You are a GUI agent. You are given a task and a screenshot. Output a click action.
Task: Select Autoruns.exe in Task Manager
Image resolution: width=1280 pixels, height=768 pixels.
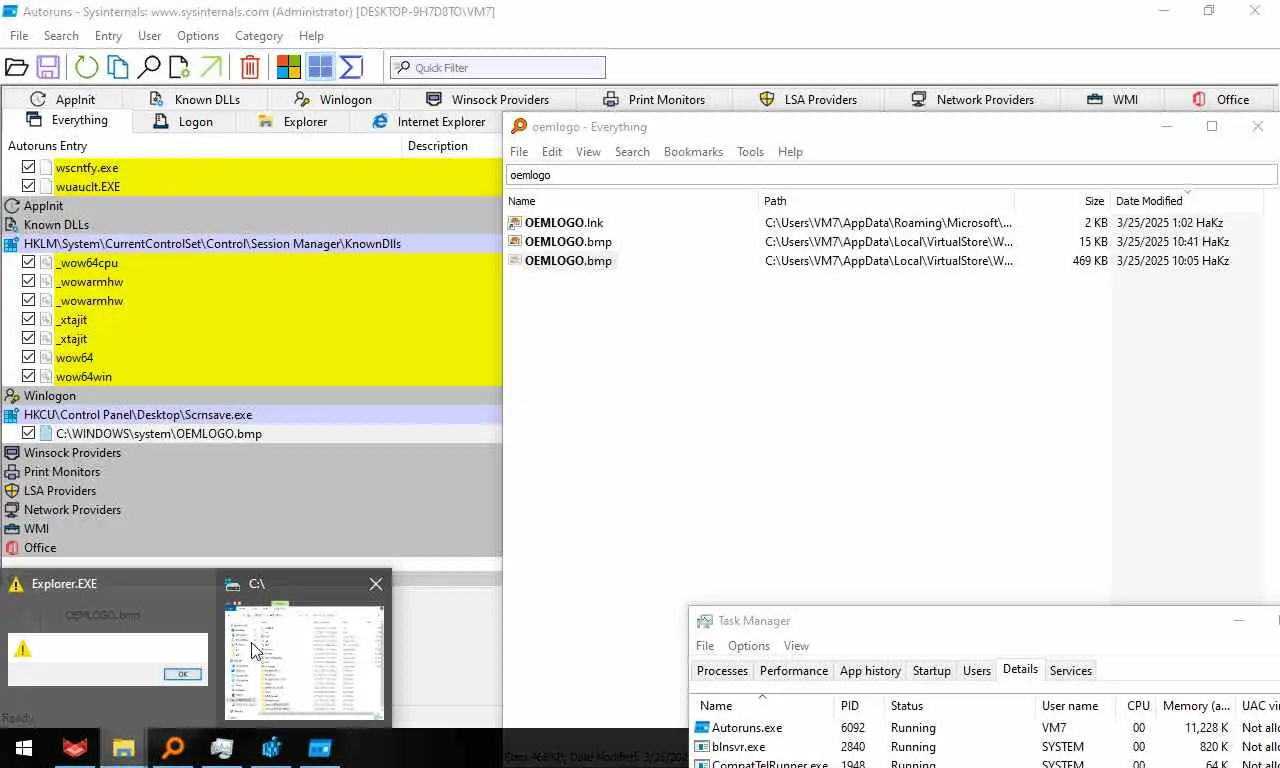click(747, 728)
